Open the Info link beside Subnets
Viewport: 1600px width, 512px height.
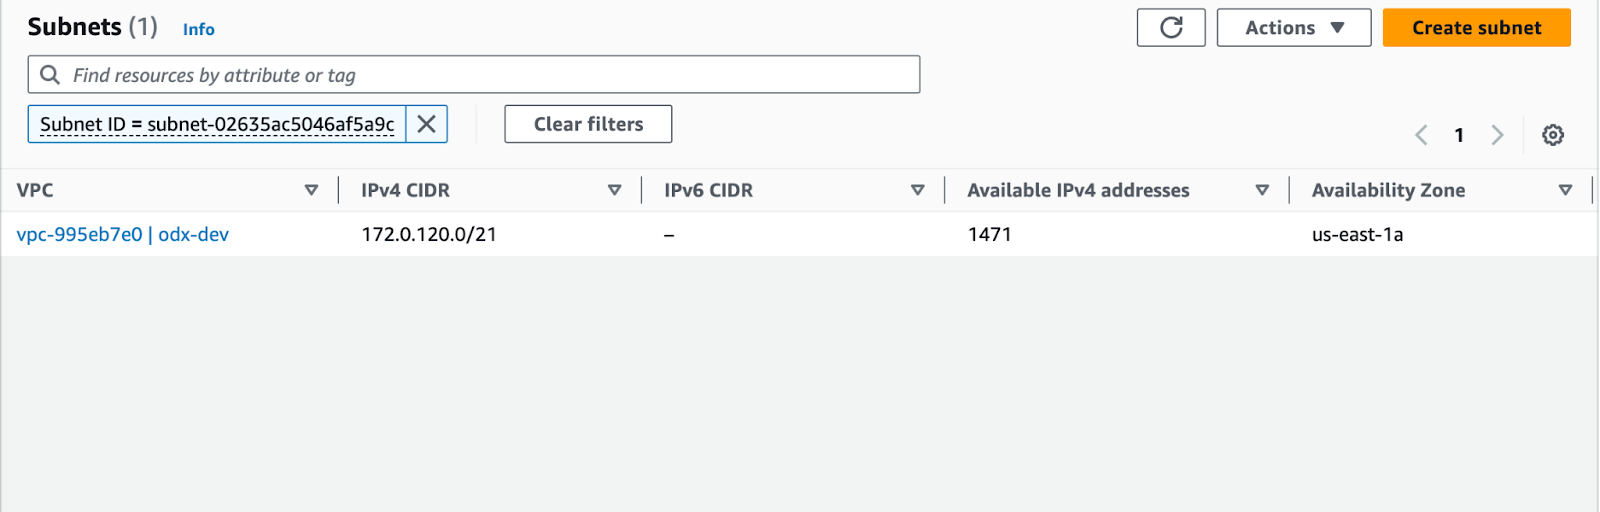point(198,29)
